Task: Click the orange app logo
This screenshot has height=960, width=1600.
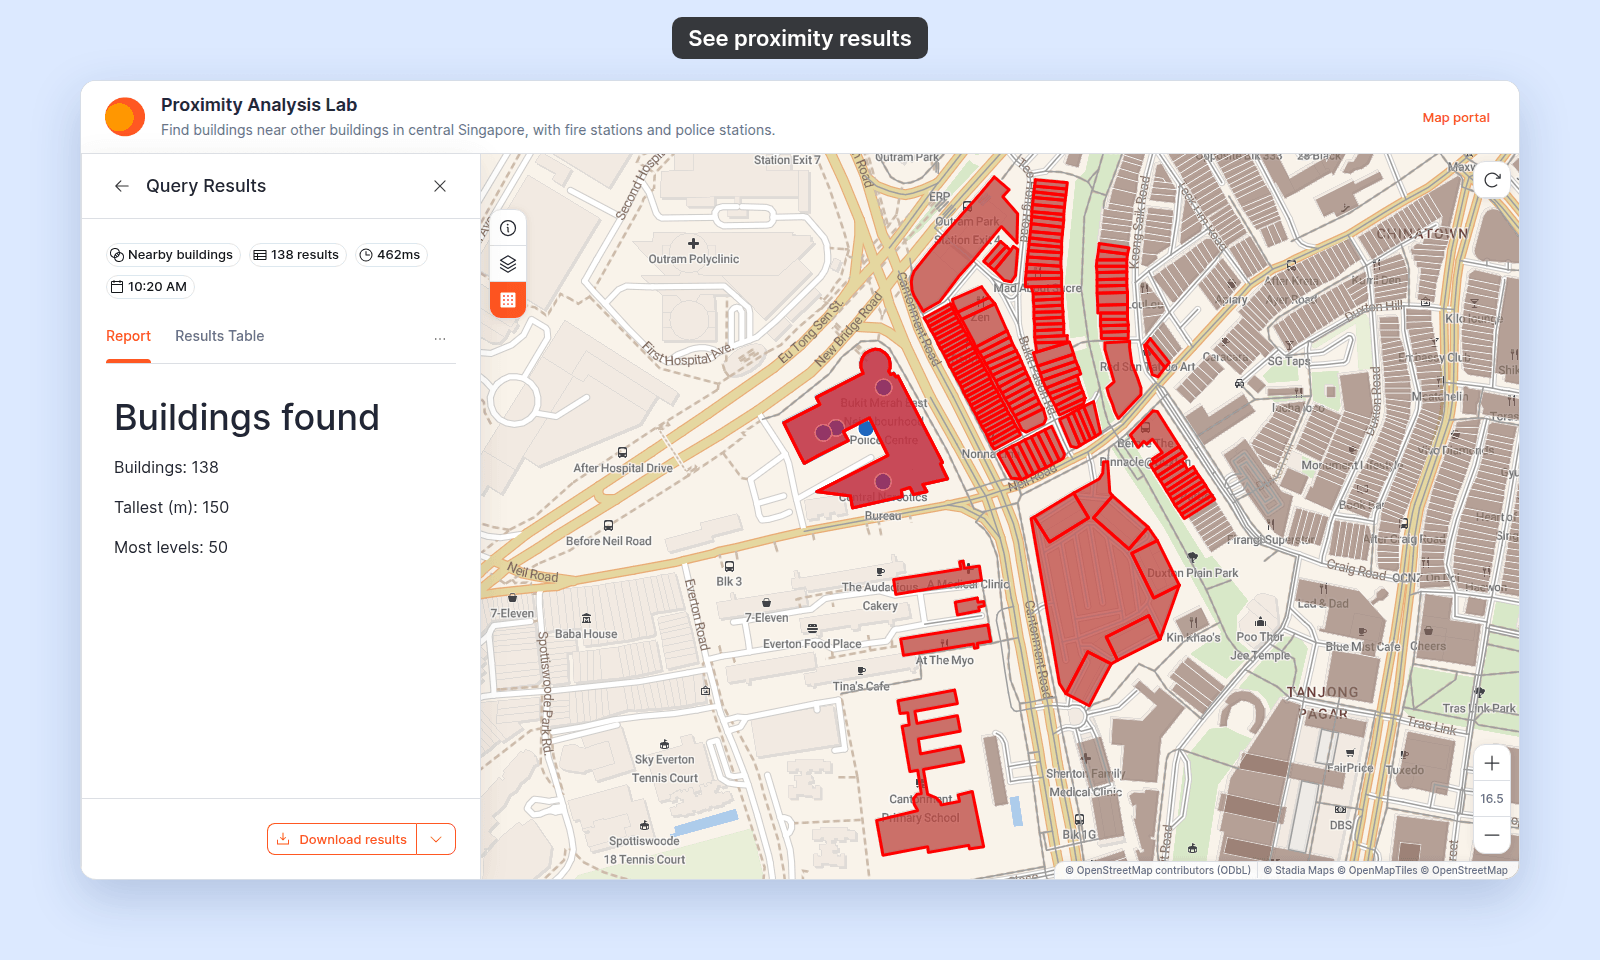Action: coord(125,117)
